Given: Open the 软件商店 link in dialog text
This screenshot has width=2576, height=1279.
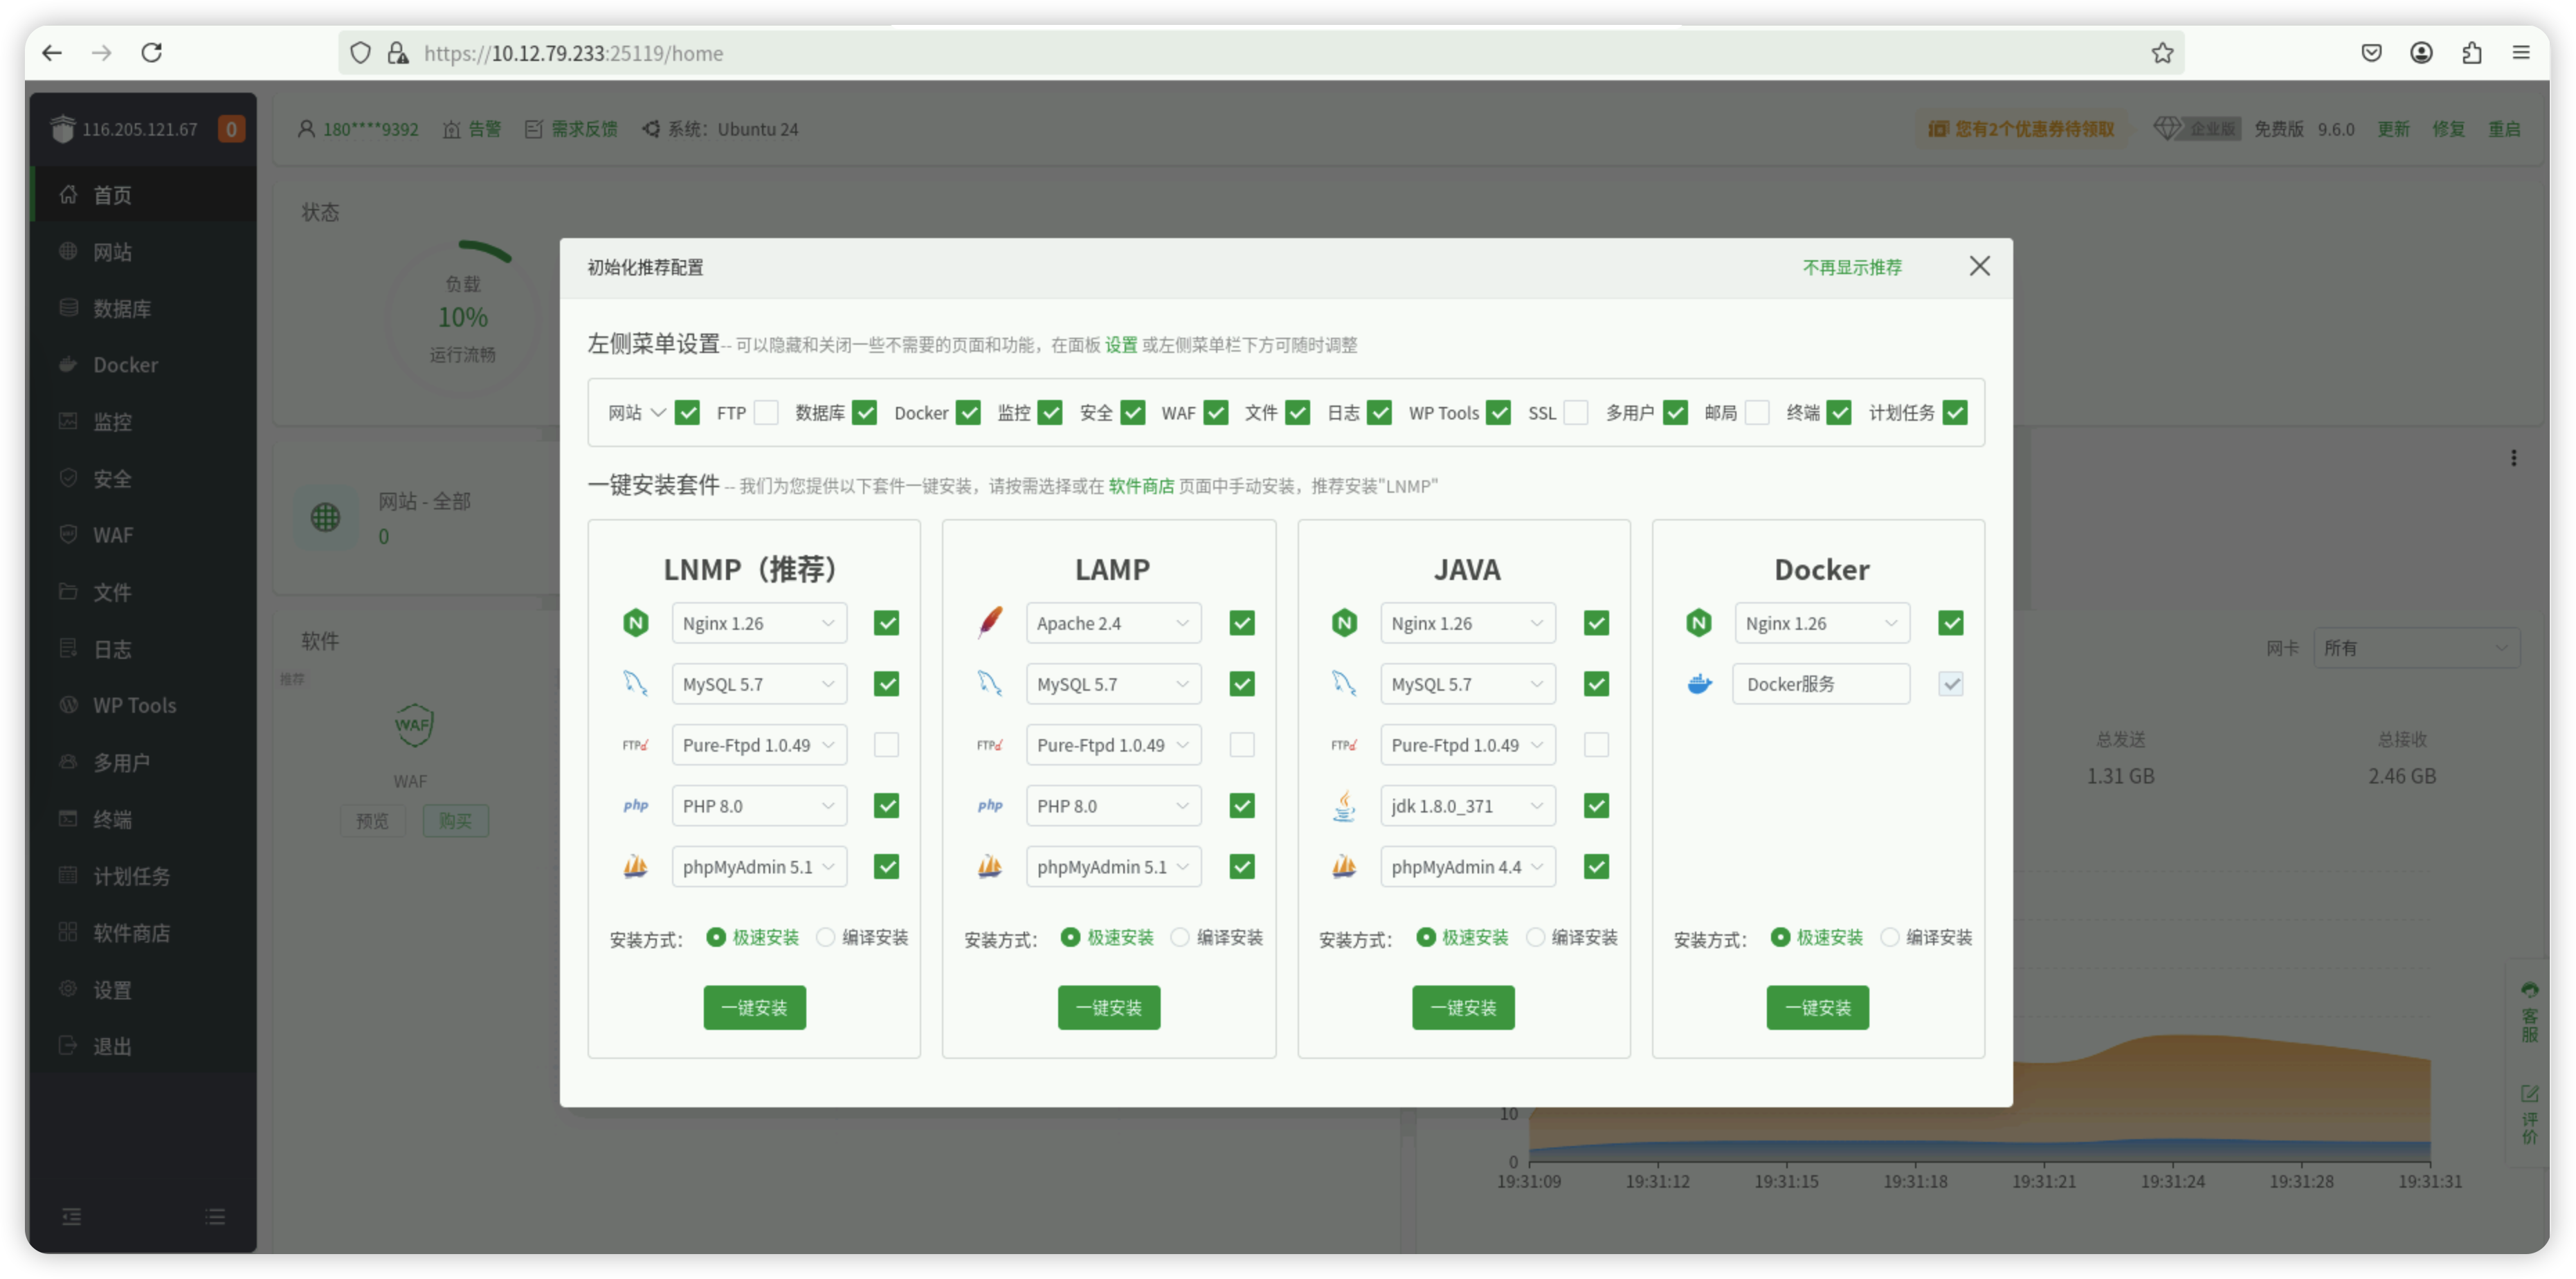Looking at the screenshot, I should coord(1141,486).
